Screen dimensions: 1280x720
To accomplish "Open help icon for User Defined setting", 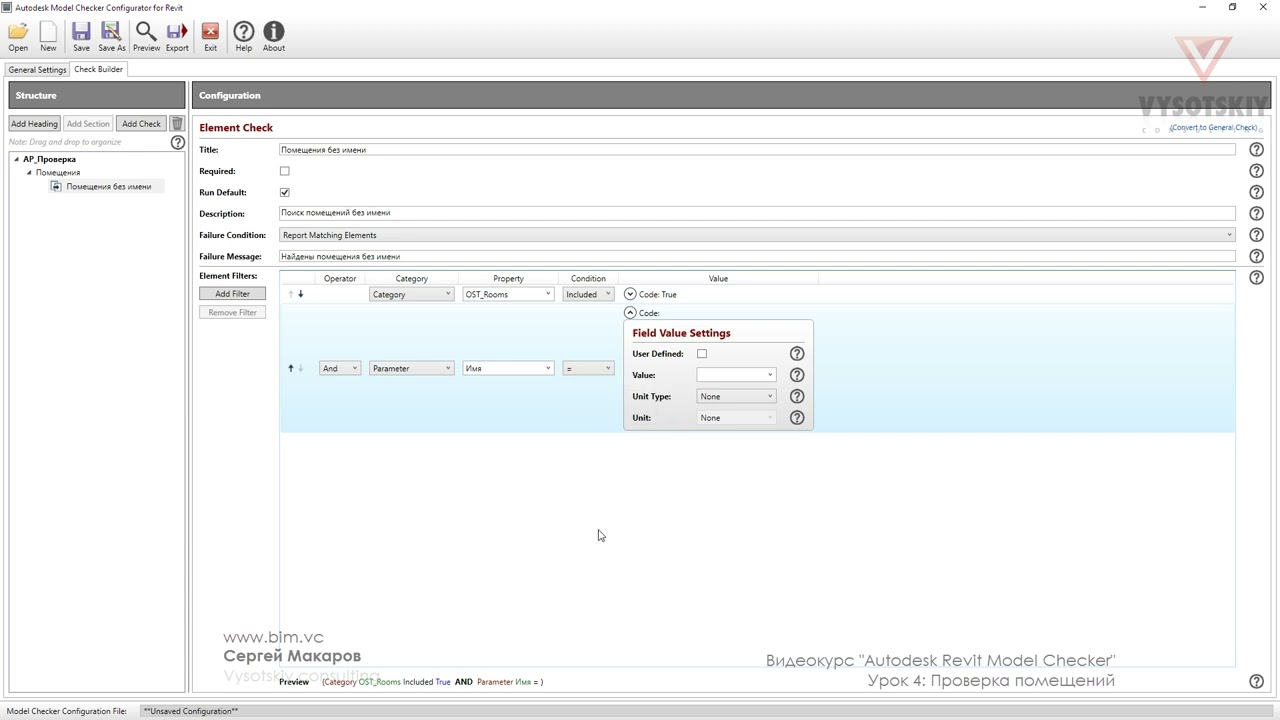I will [x=797, y=354].
